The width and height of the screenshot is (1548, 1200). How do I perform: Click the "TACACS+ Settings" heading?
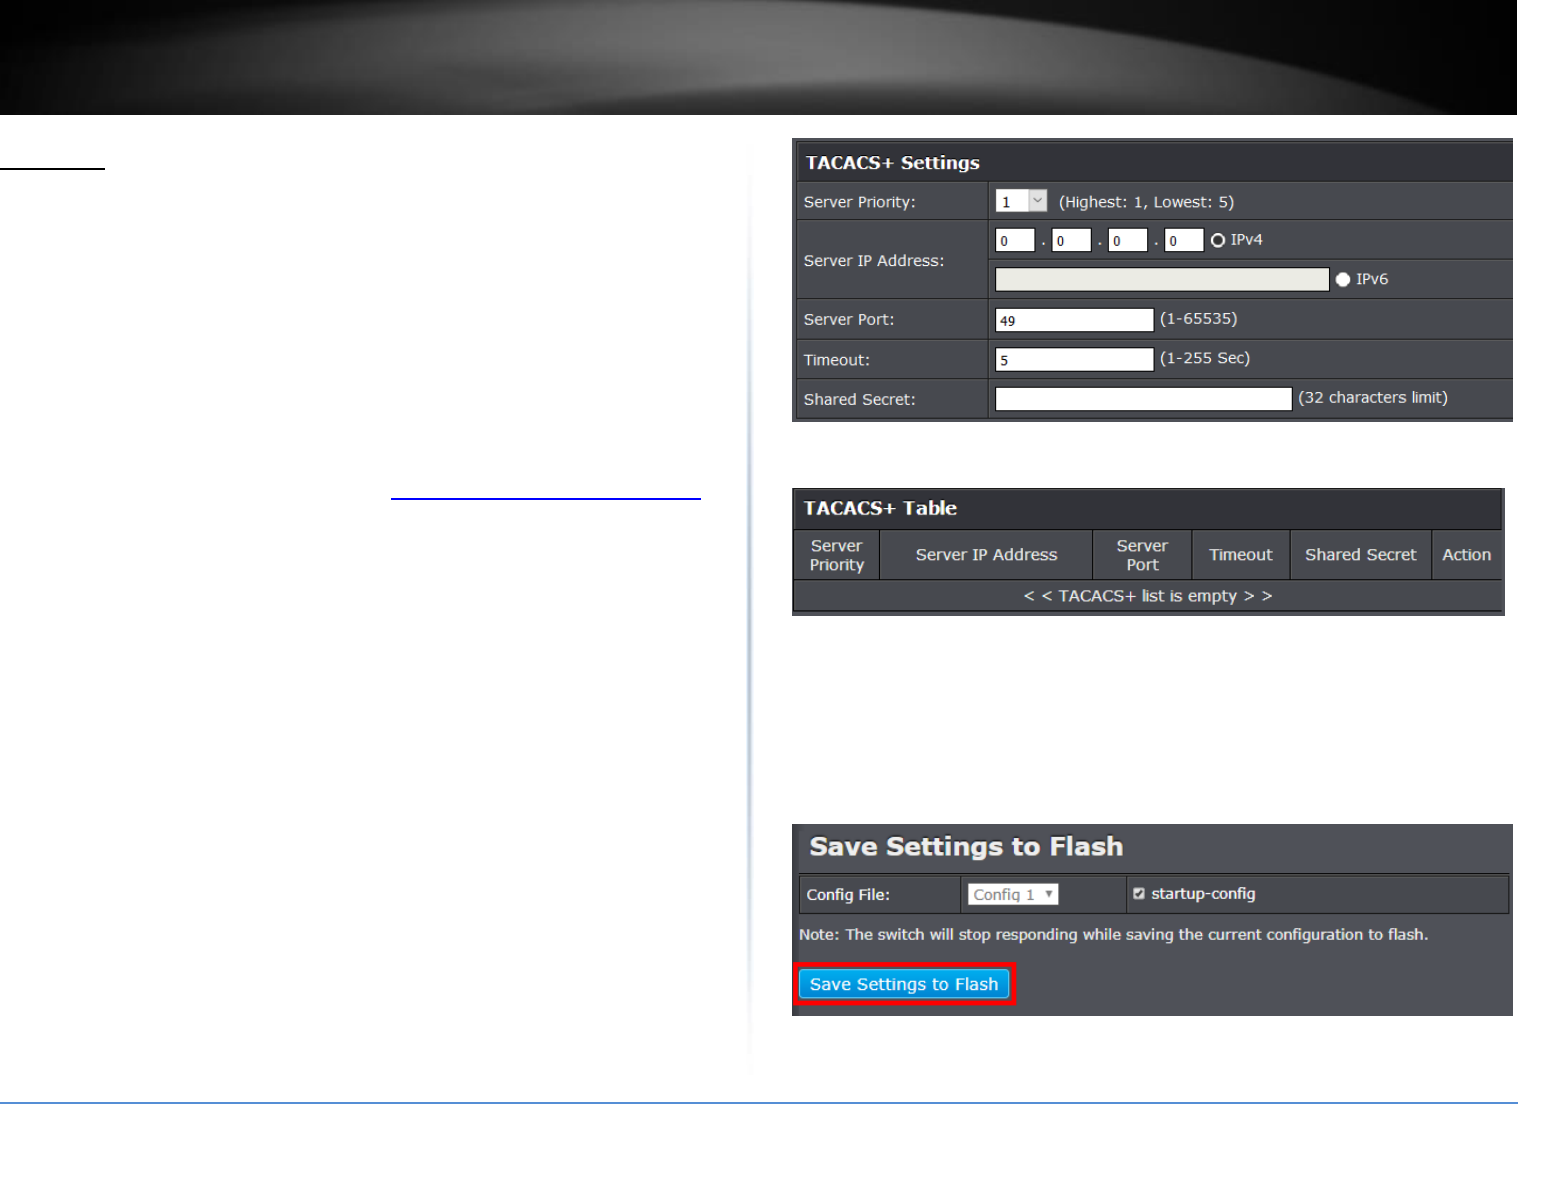pos(892,162)
